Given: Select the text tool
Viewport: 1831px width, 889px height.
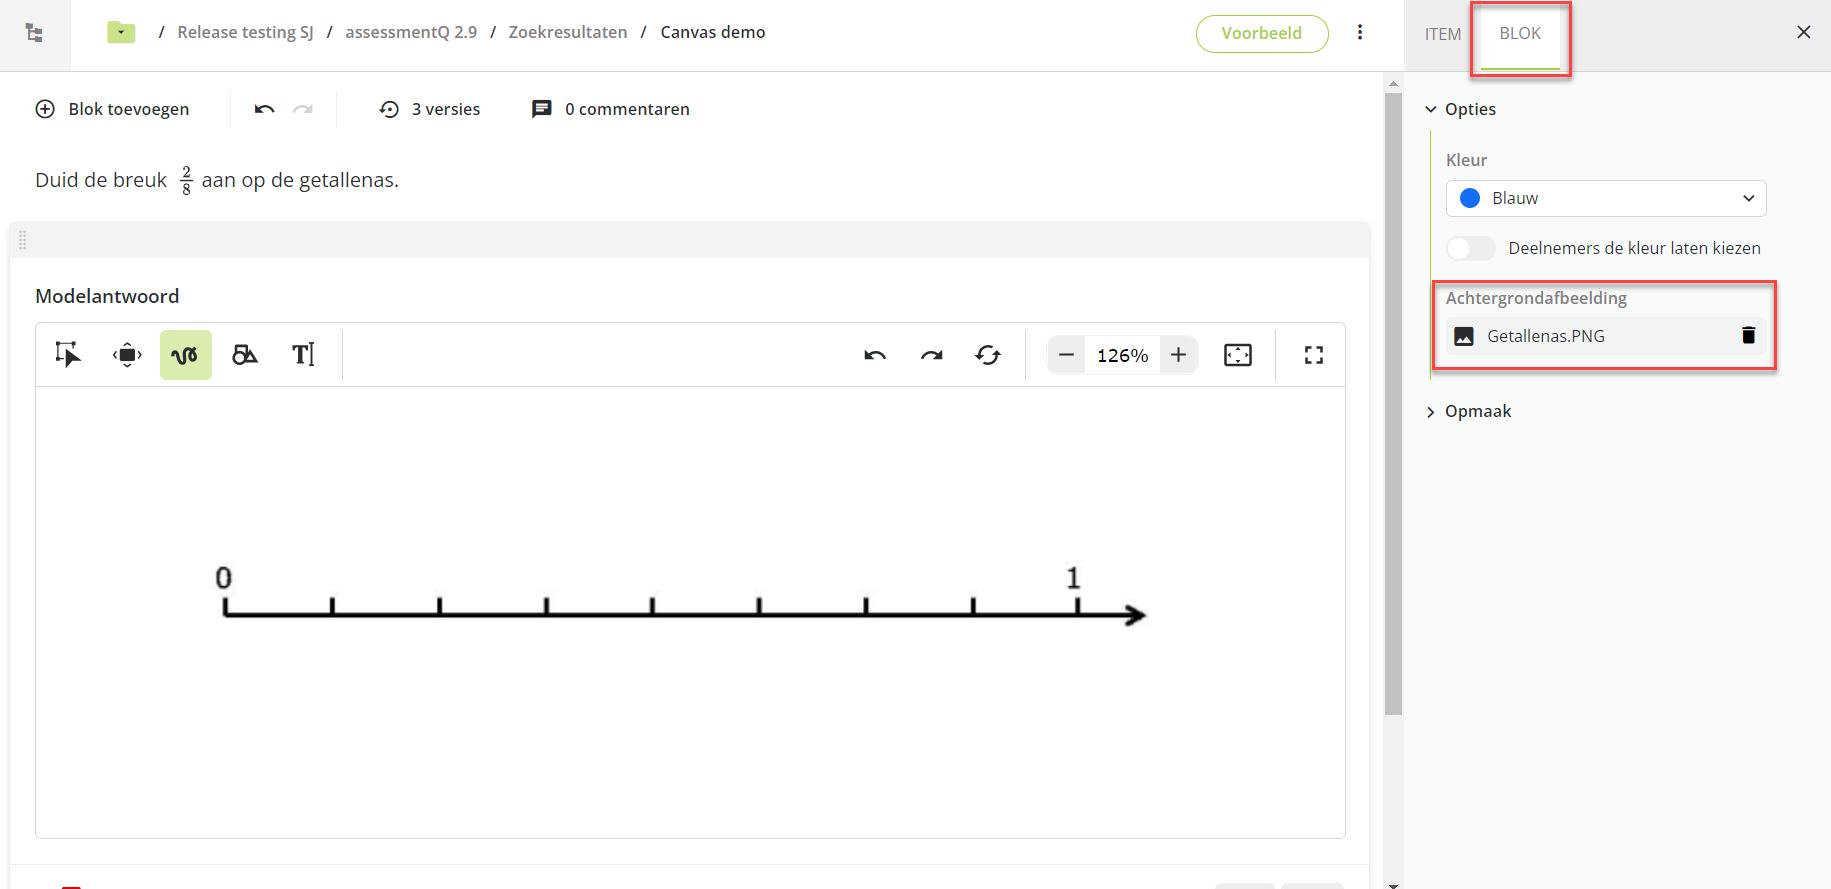Looking at the screenshot, I should 303,355.
